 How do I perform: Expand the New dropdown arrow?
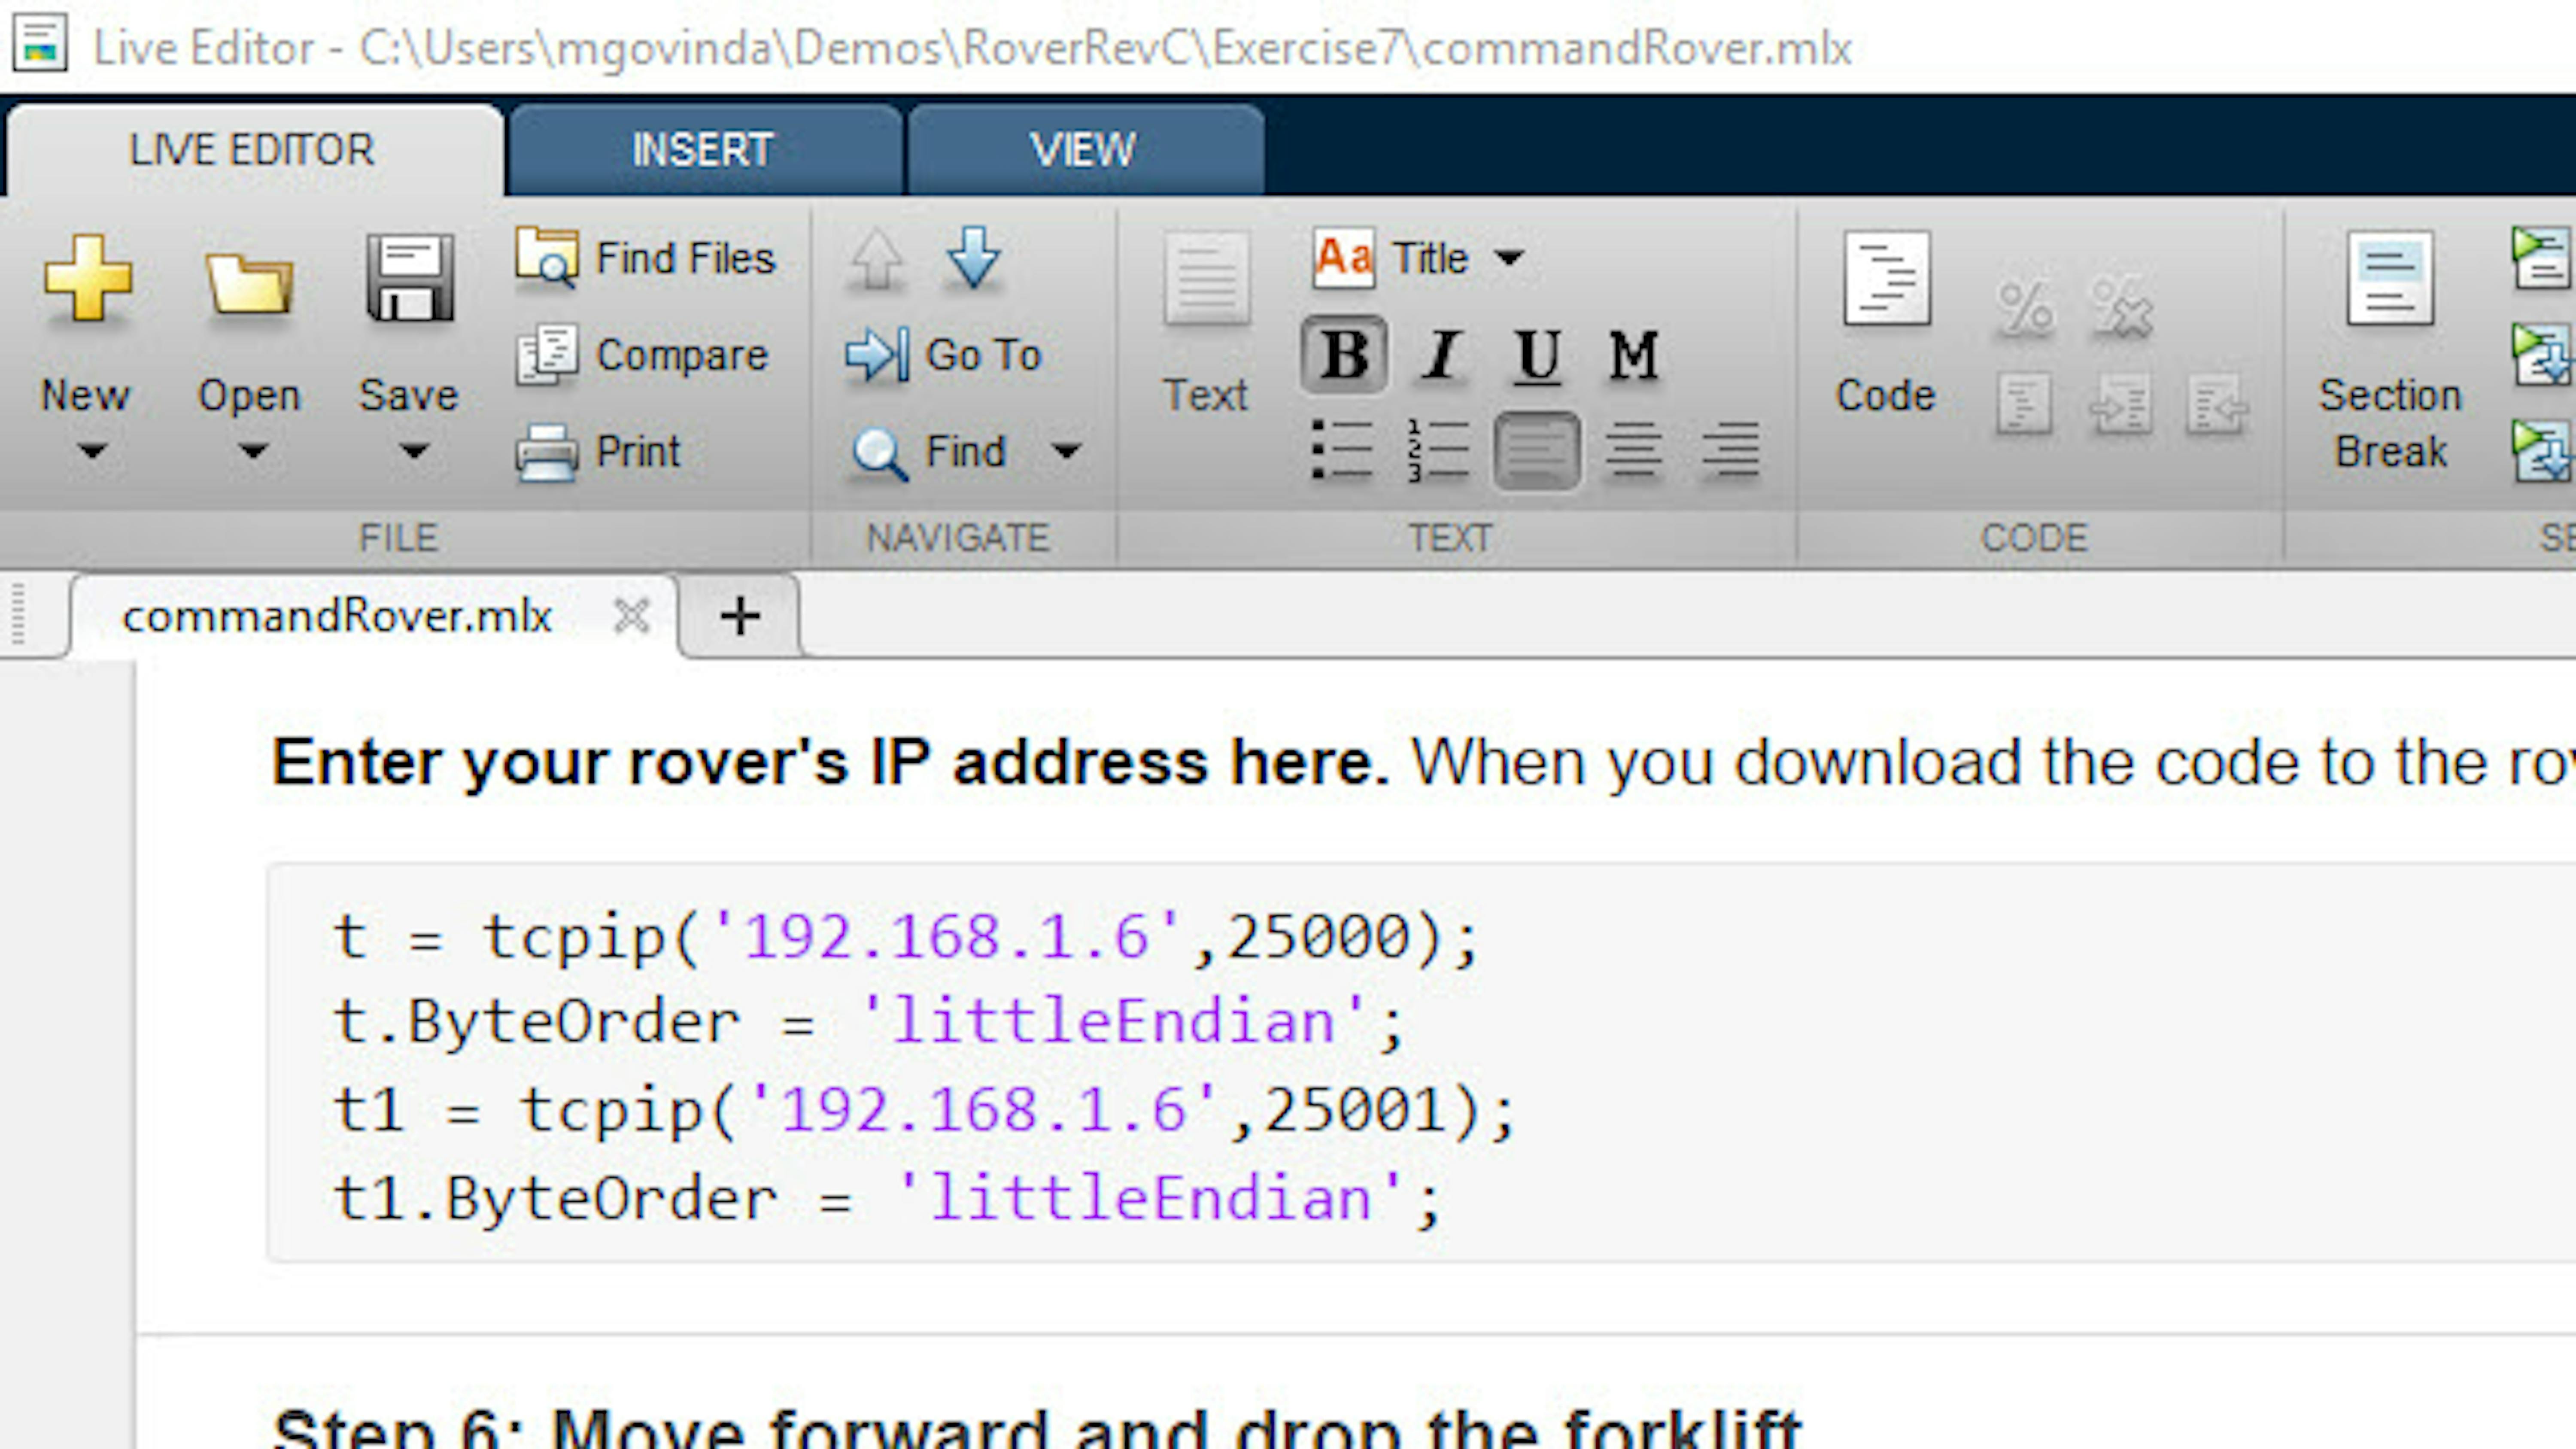[92, 452]
